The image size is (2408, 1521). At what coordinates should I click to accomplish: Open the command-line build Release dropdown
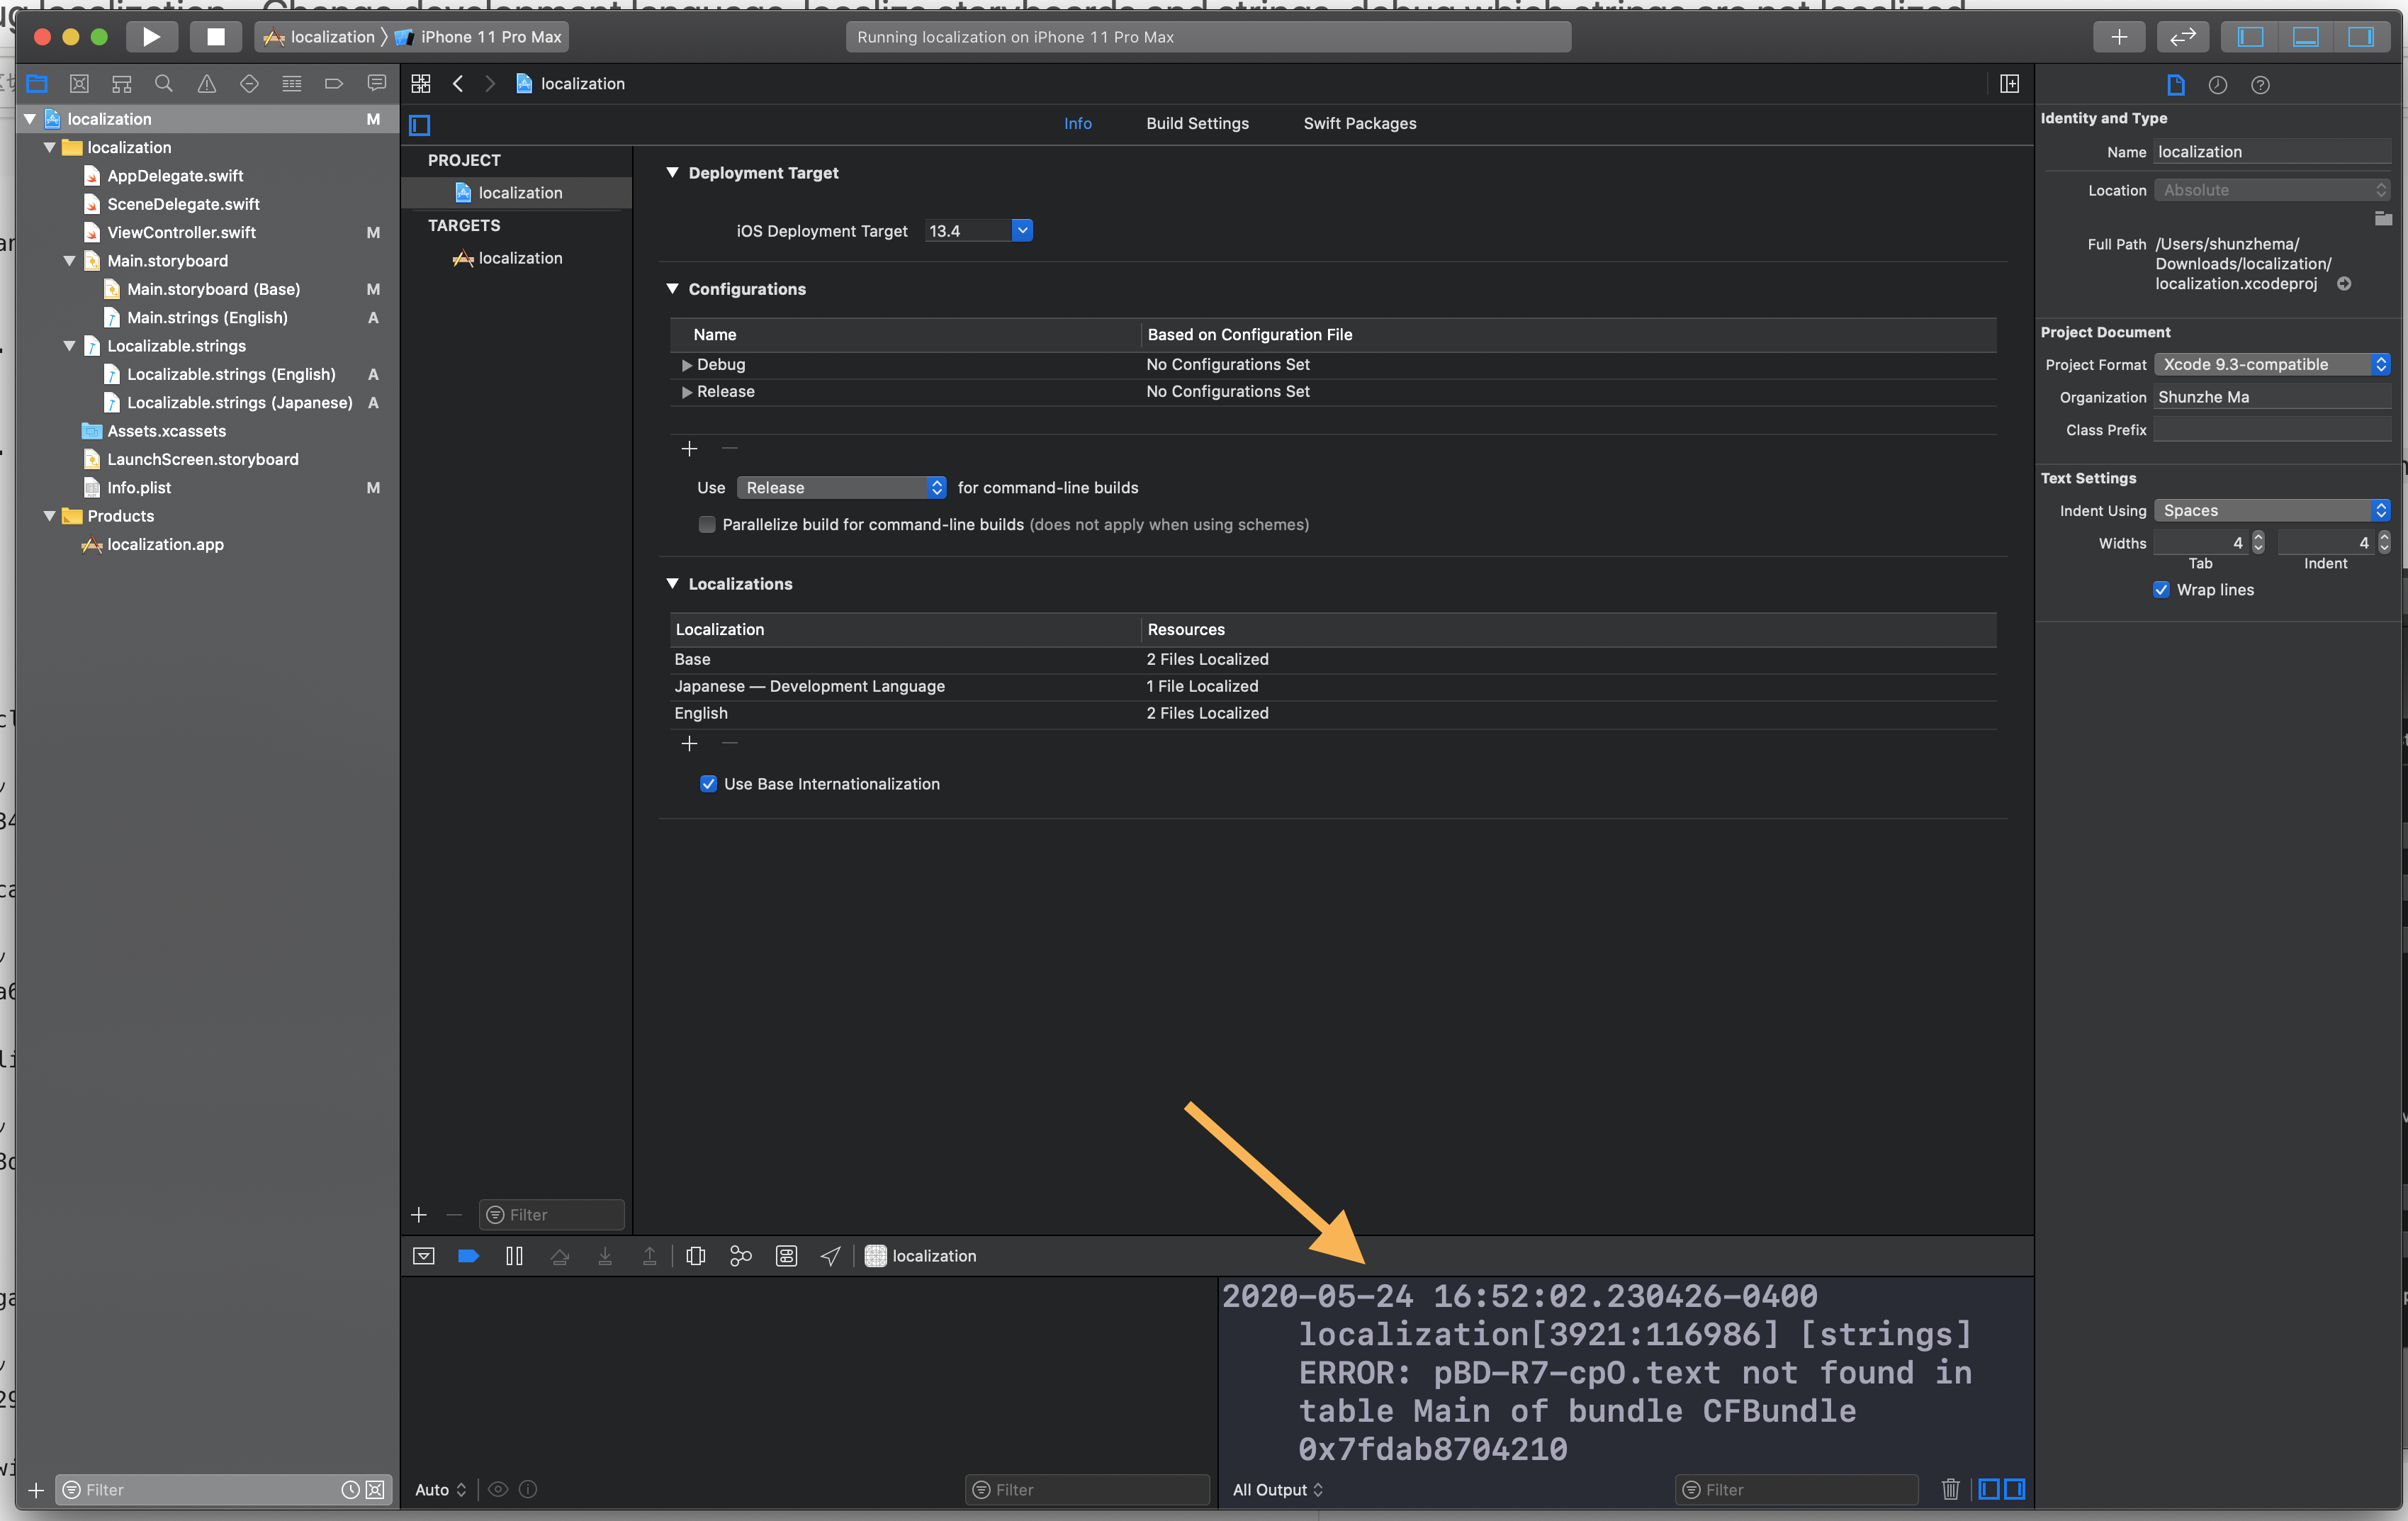pos(841,488)
